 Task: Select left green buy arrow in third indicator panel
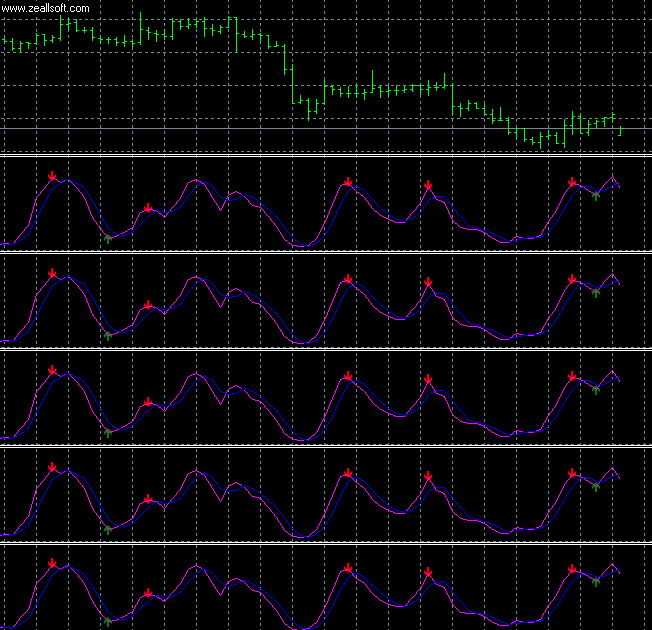(x=107, y=432)
